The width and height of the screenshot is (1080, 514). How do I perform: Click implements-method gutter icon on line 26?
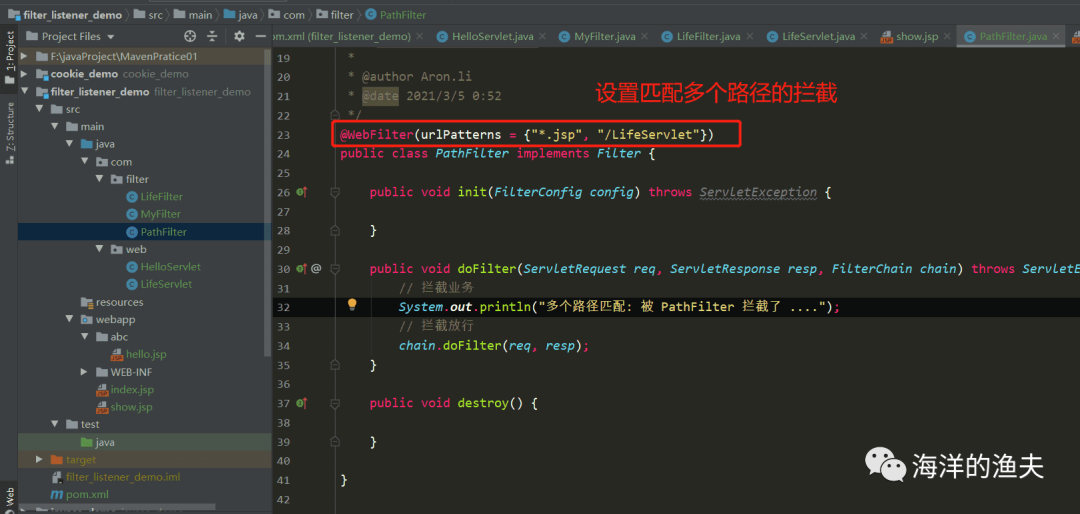[302, 192]
